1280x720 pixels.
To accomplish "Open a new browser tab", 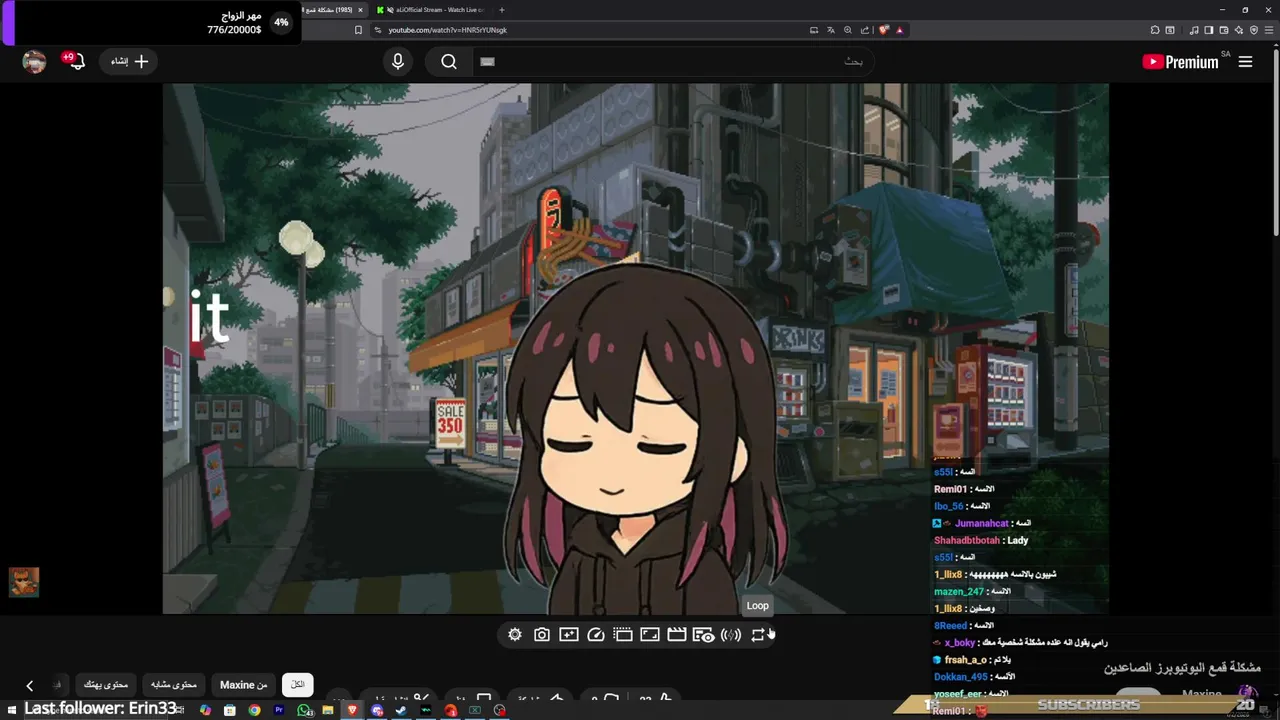I will (x=502, y=10).
